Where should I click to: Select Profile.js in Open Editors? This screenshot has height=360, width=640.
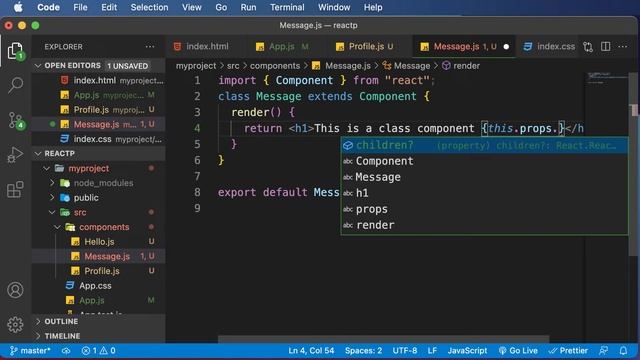(x=99, y=110)
